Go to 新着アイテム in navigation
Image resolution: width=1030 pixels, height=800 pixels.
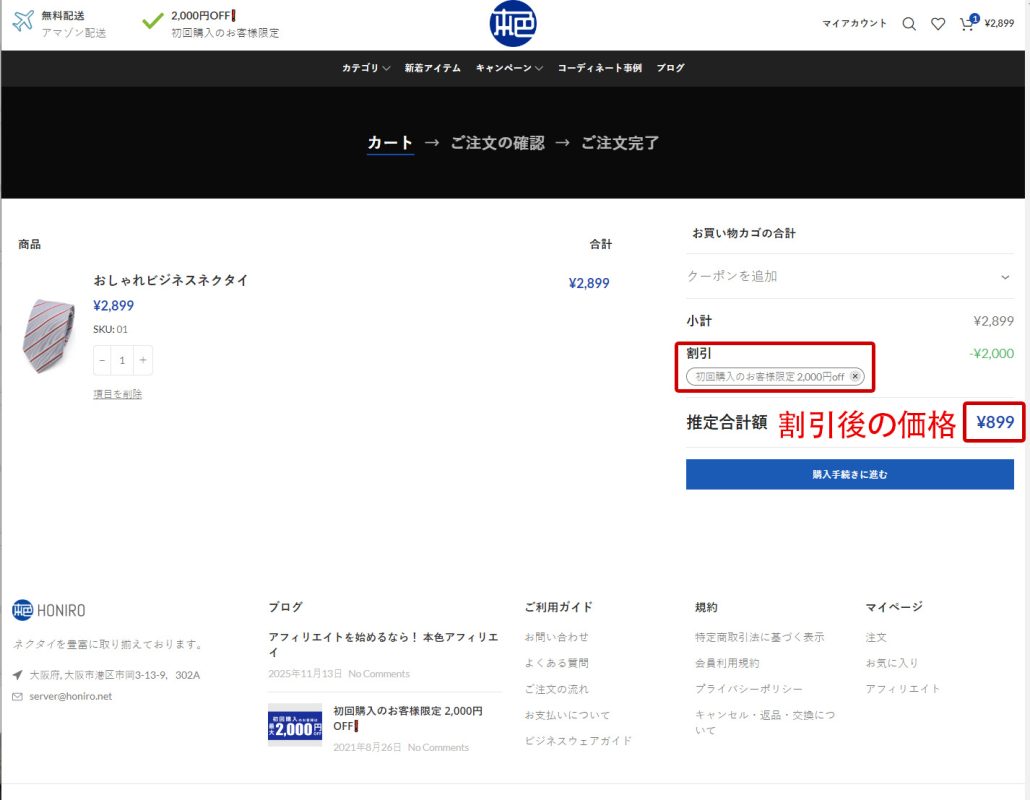pyautogui.click(x=432, y=68)
